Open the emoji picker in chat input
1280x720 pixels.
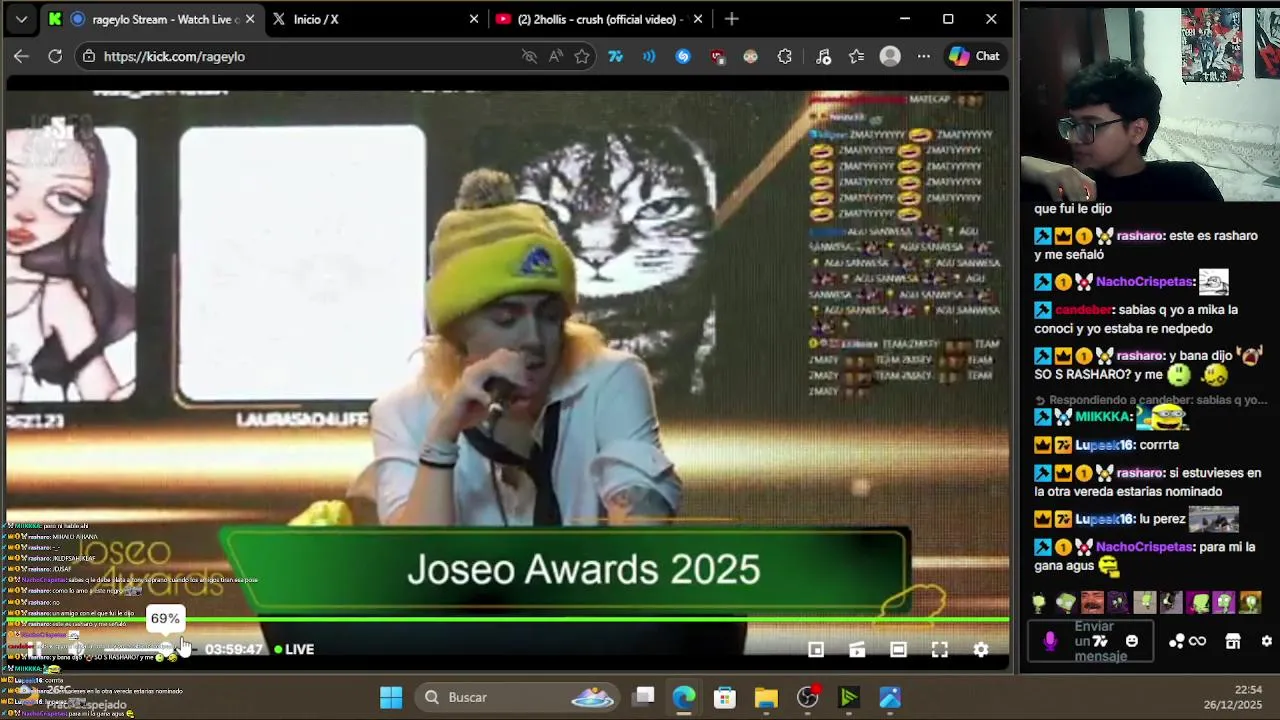[x=1132, y=641]
